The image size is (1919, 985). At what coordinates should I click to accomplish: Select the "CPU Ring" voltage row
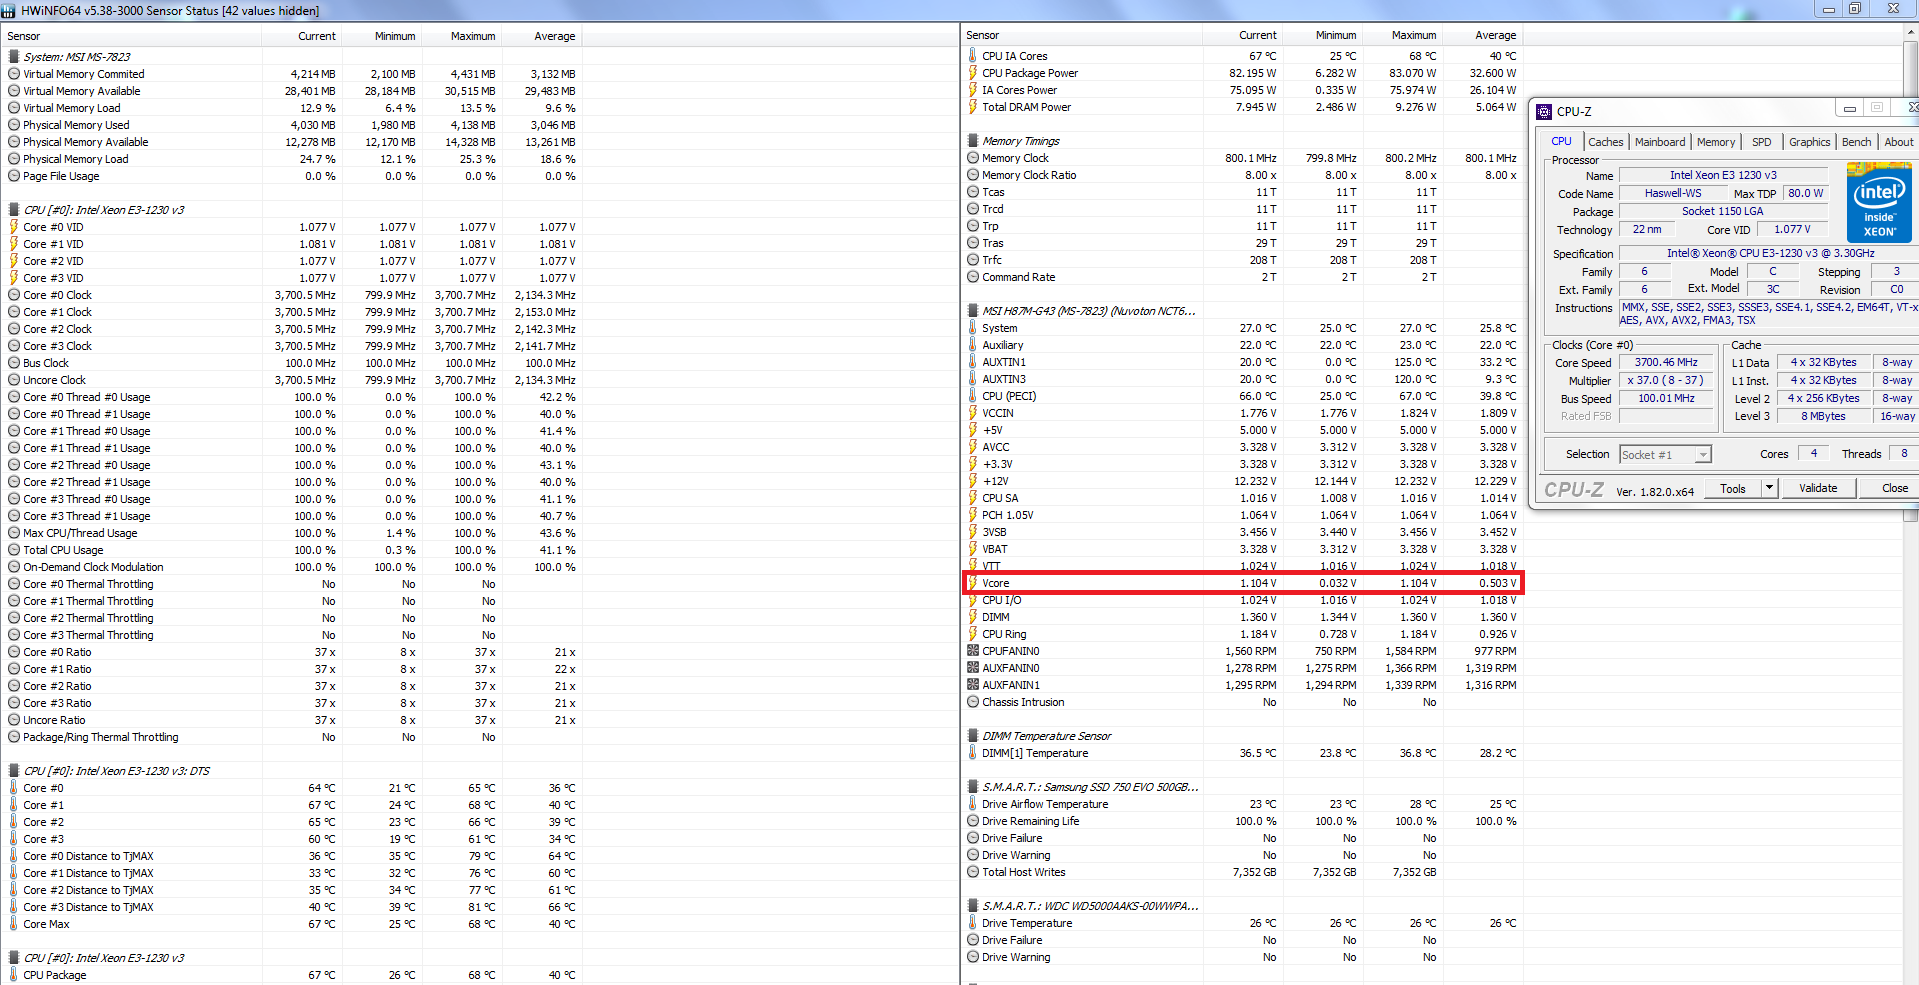pos(1243,634)
